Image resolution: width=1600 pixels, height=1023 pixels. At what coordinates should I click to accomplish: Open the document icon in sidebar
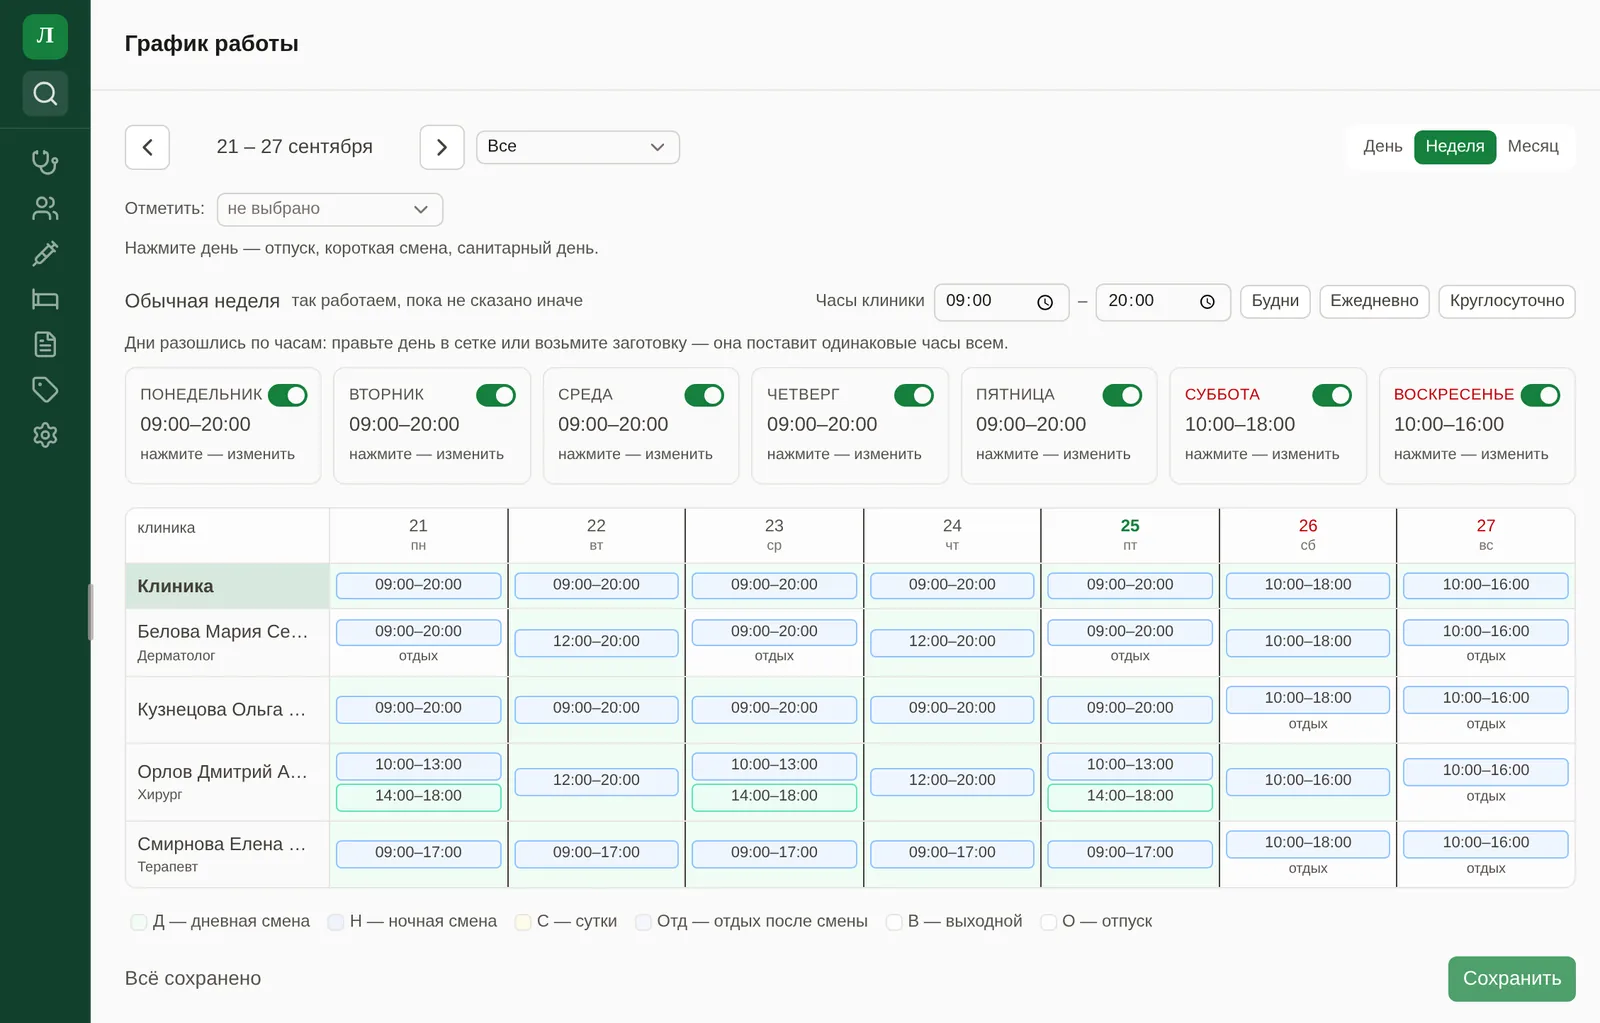(x=45, y=344)
